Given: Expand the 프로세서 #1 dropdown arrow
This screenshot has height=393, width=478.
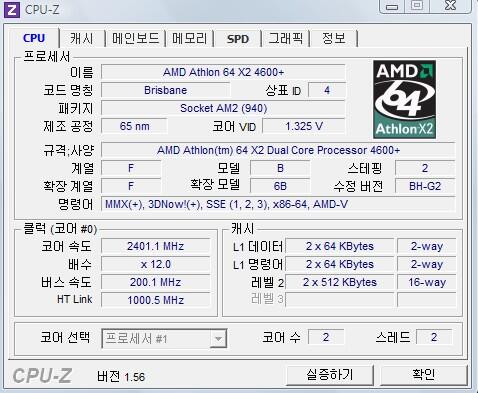Looking at the screenshot, I should (218, 339).
